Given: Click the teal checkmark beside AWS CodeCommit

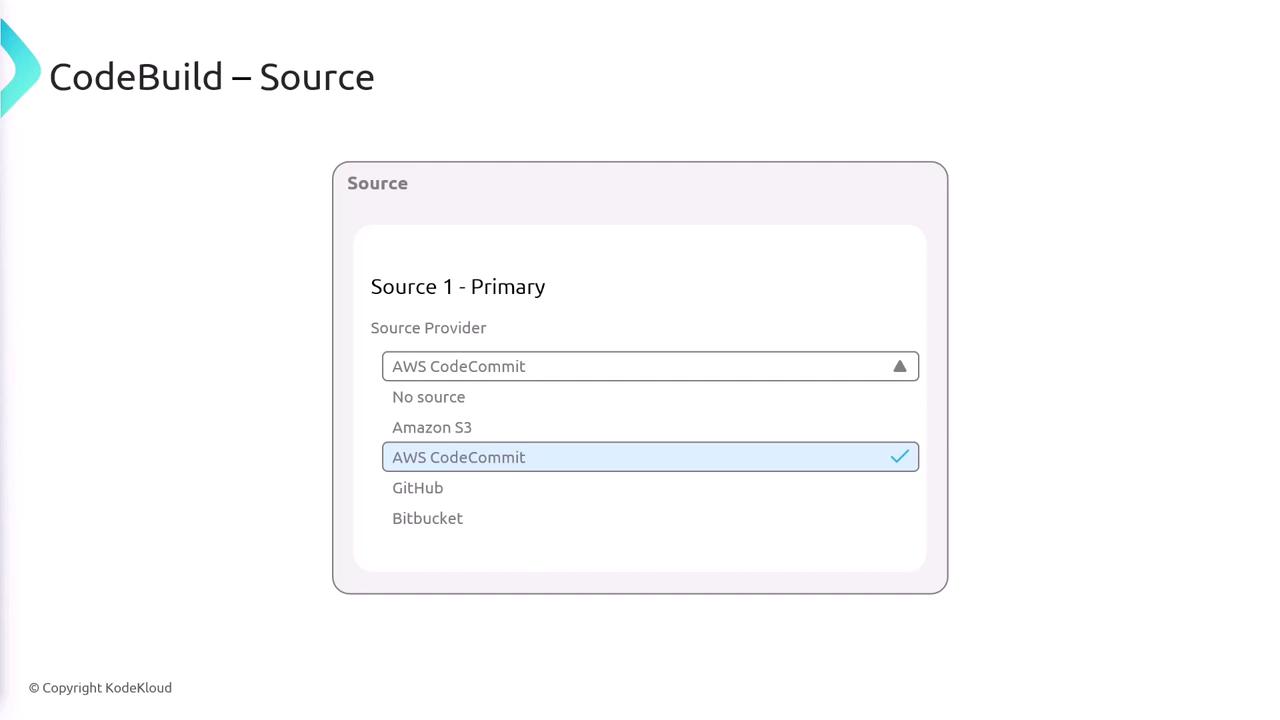Looking at the screenshot, I should 899,457.
